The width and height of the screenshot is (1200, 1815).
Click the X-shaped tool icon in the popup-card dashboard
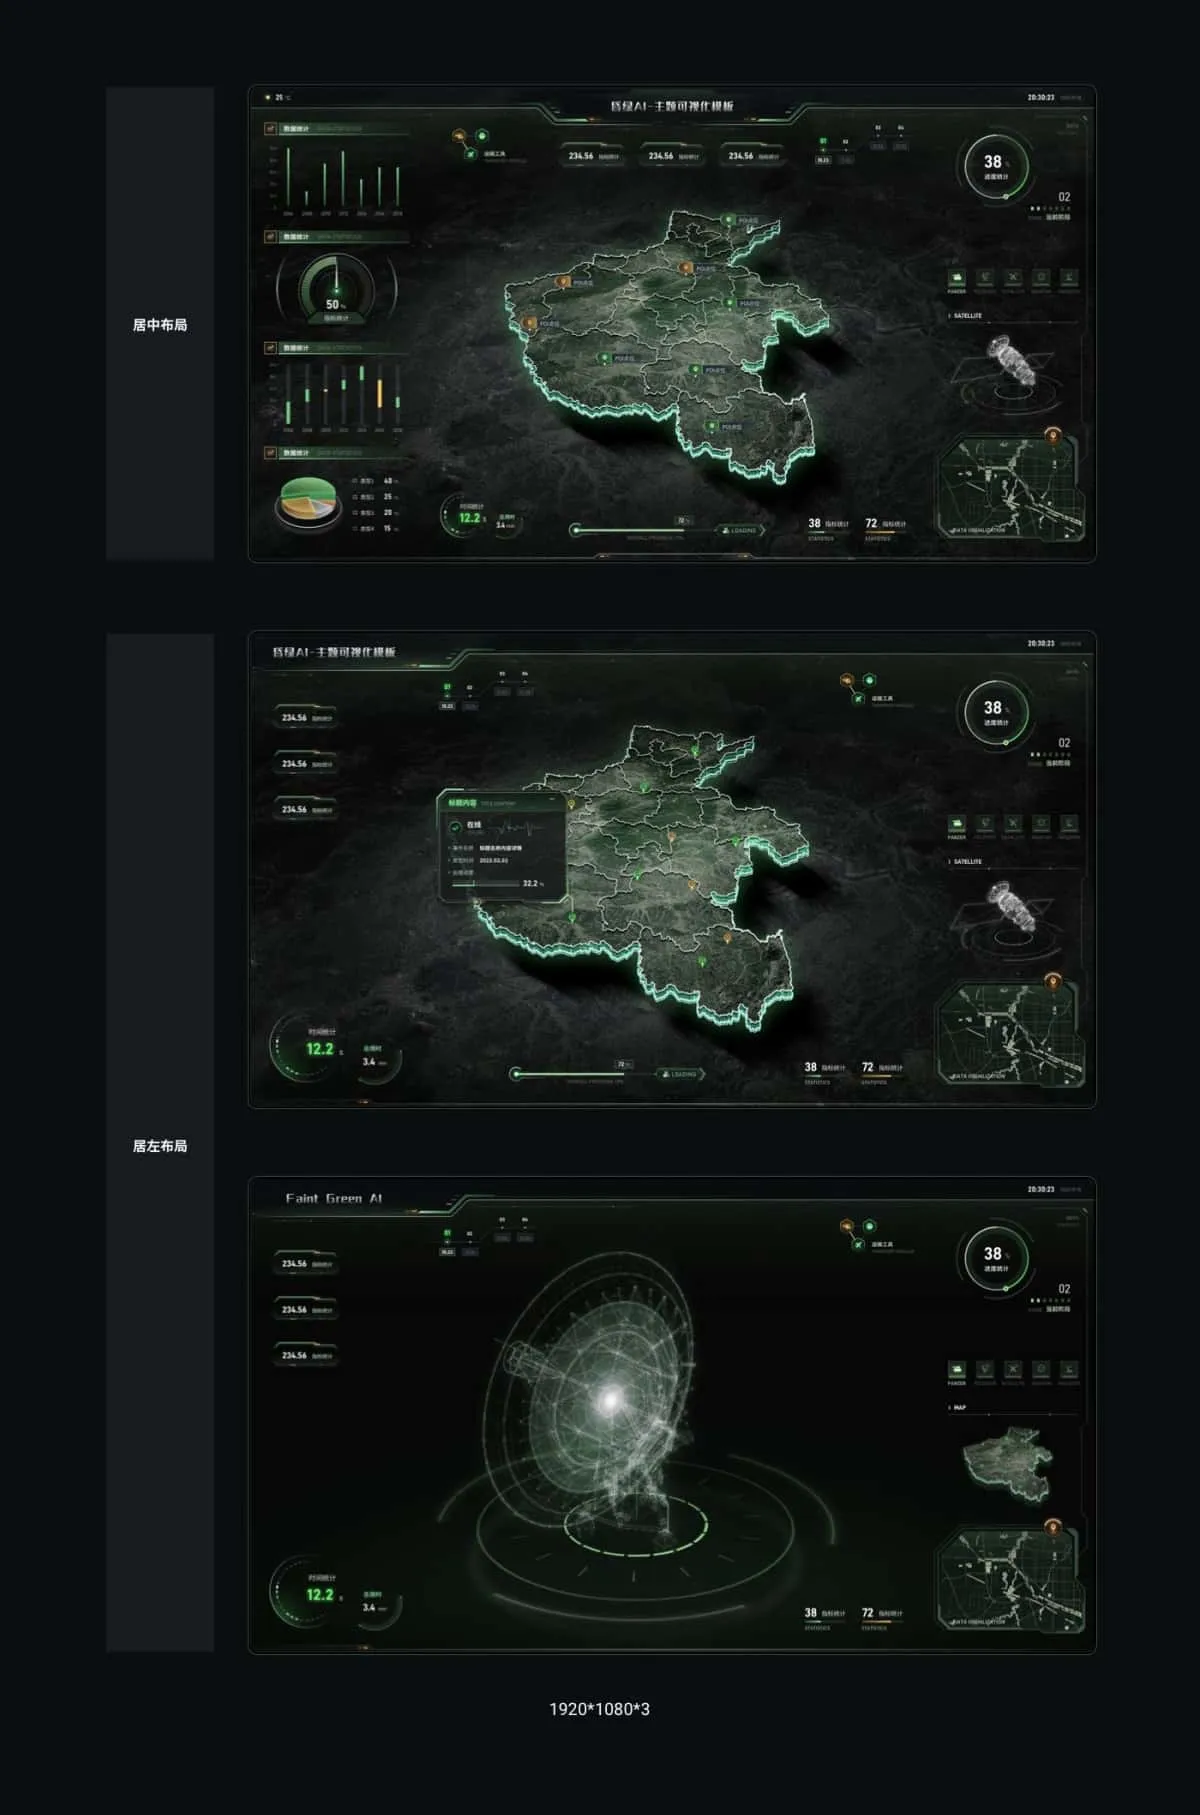(x=1013, y=824)
